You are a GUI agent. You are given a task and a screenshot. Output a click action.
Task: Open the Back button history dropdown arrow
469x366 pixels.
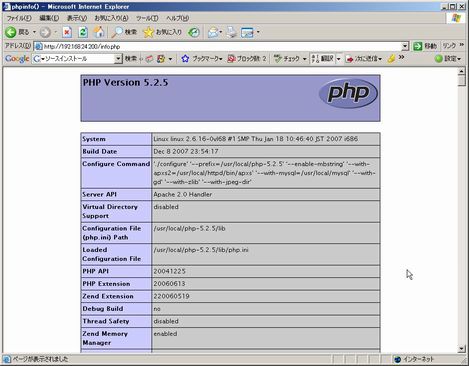34,32
